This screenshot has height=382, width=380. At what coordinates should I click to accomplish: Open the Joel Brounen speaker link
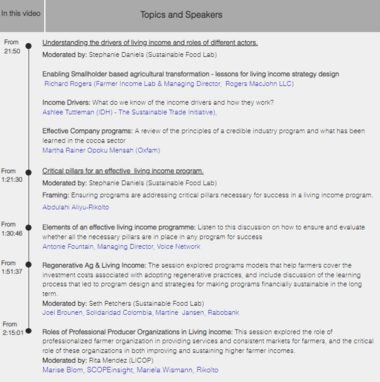point(62,313)
